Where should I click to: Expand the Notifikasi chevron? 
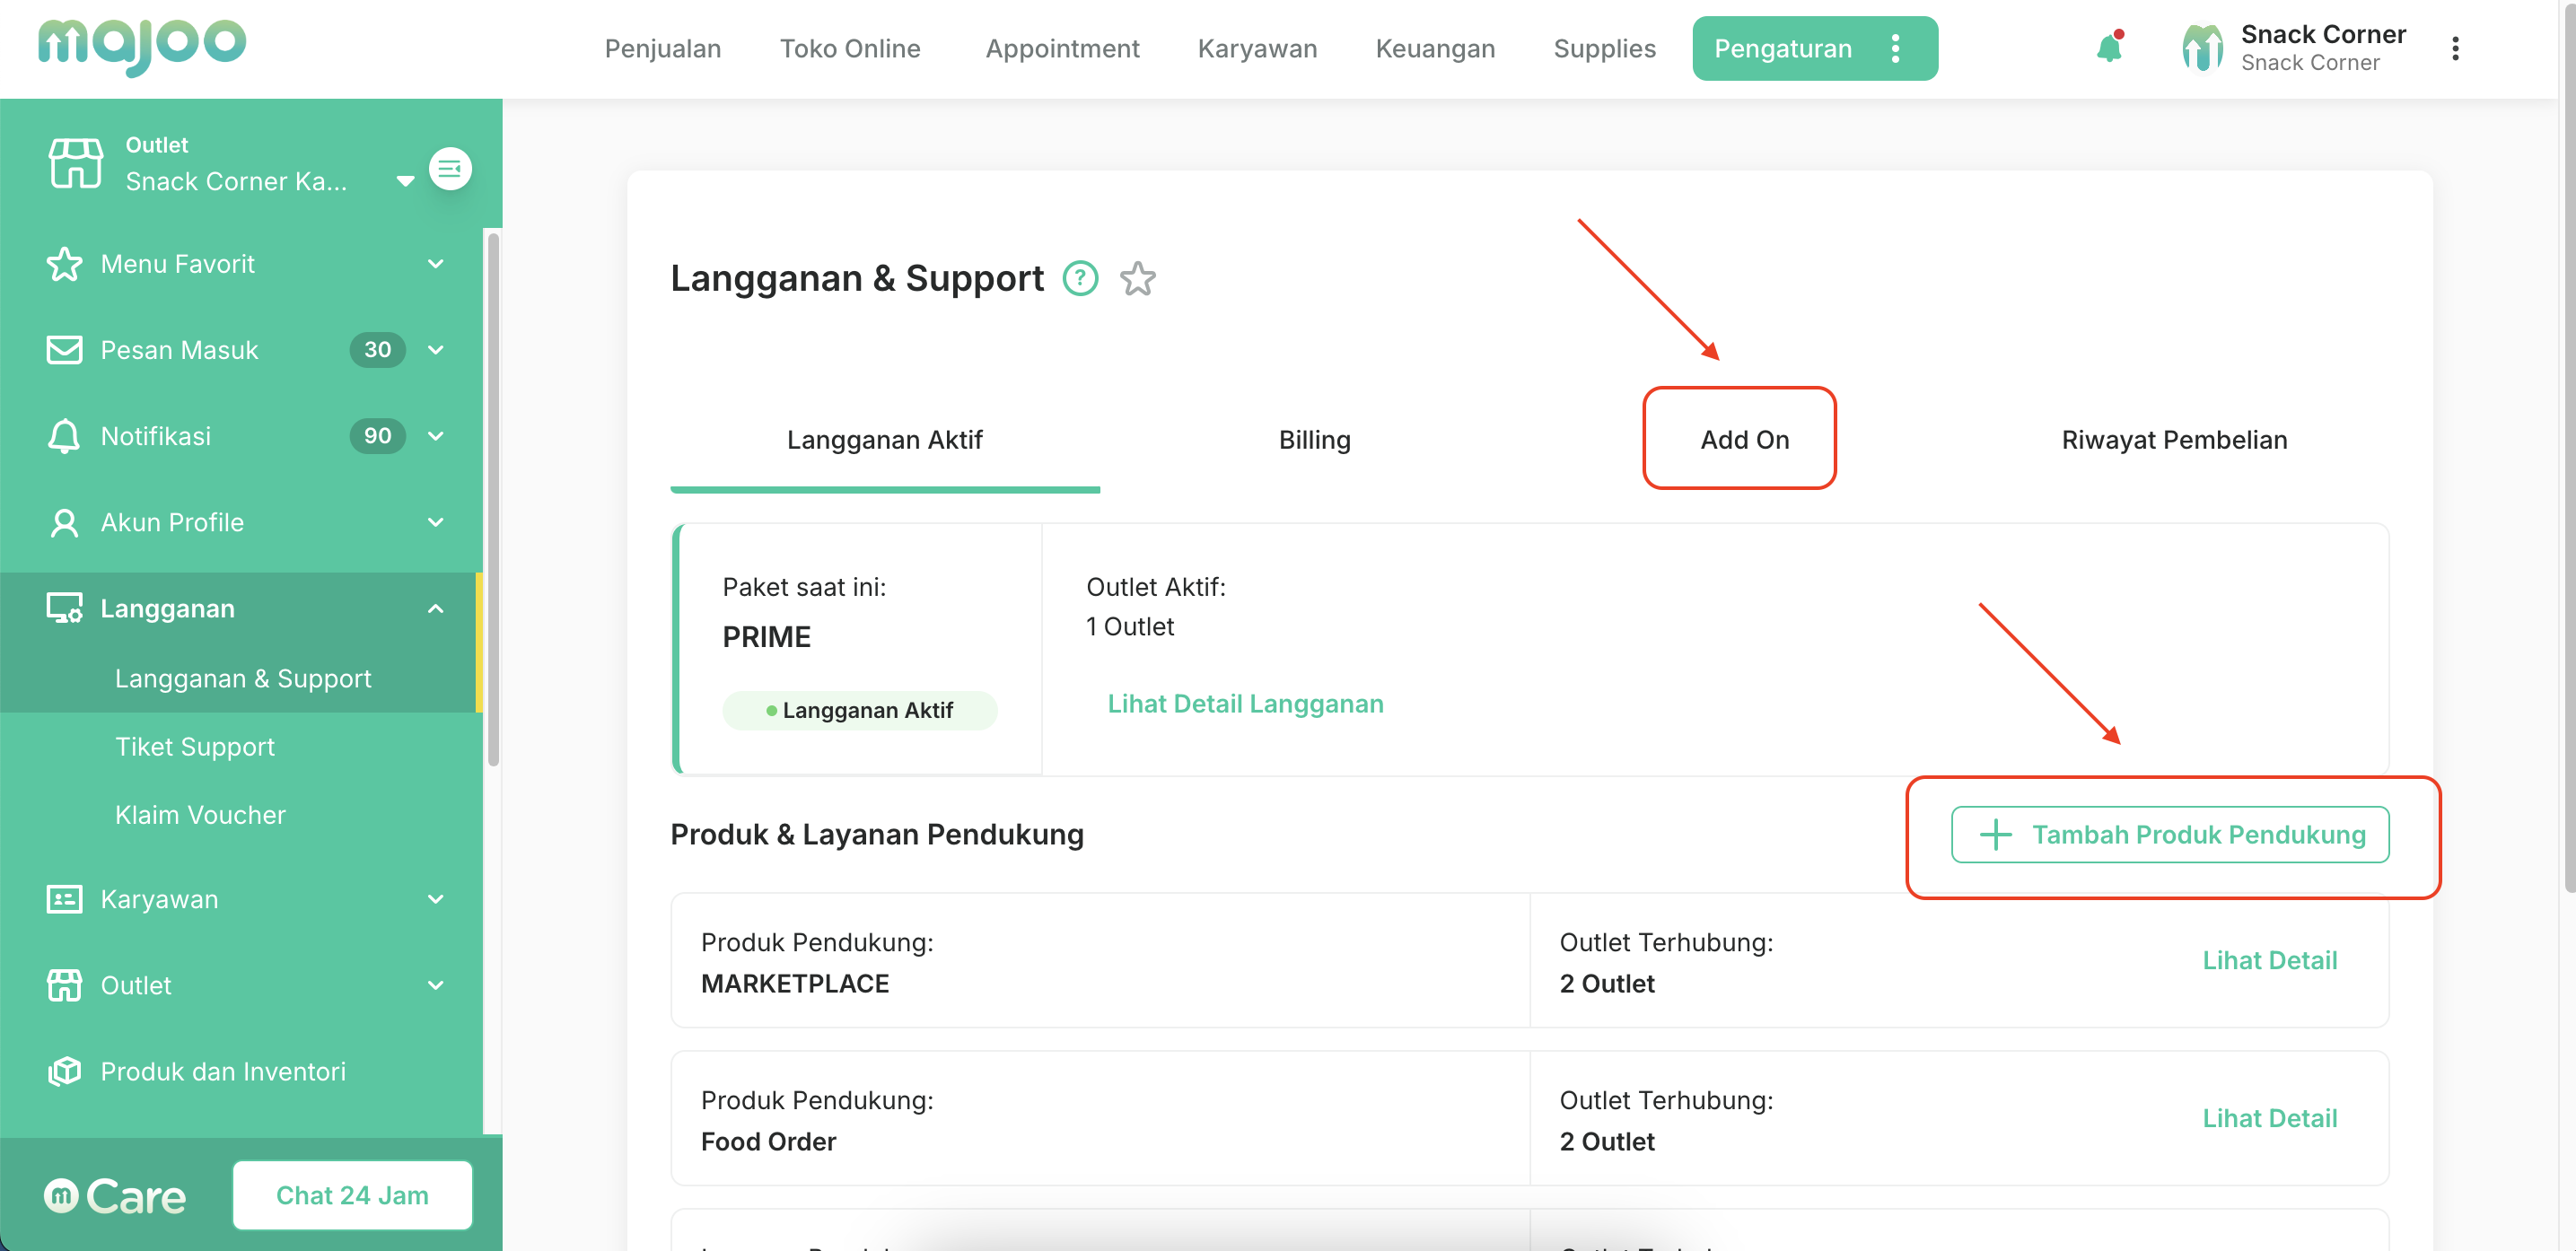point(436,436)
